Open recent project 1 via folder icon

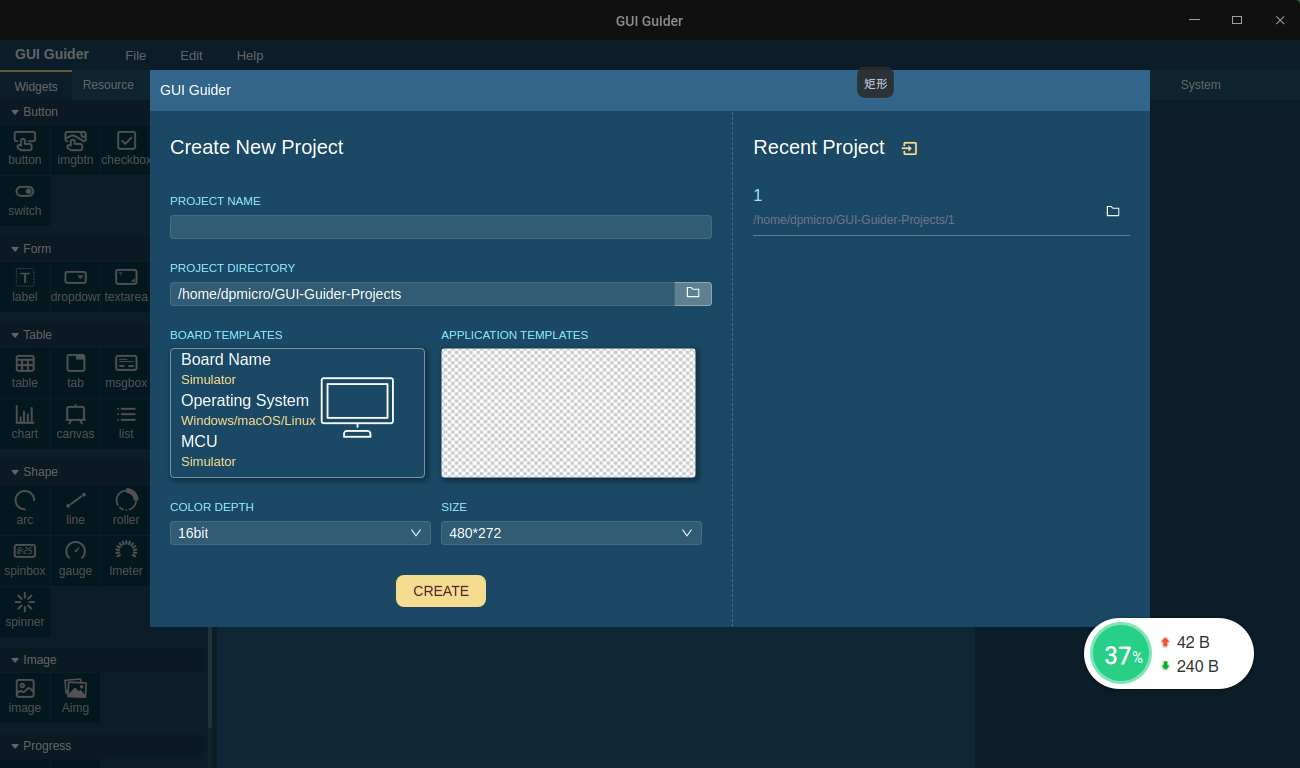point(1113,211)
